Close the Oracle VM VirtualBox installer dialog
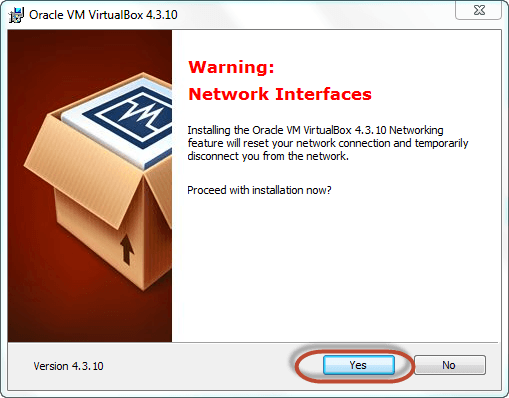The height and width of the screenshot is (398, 509). click(479, 11)
